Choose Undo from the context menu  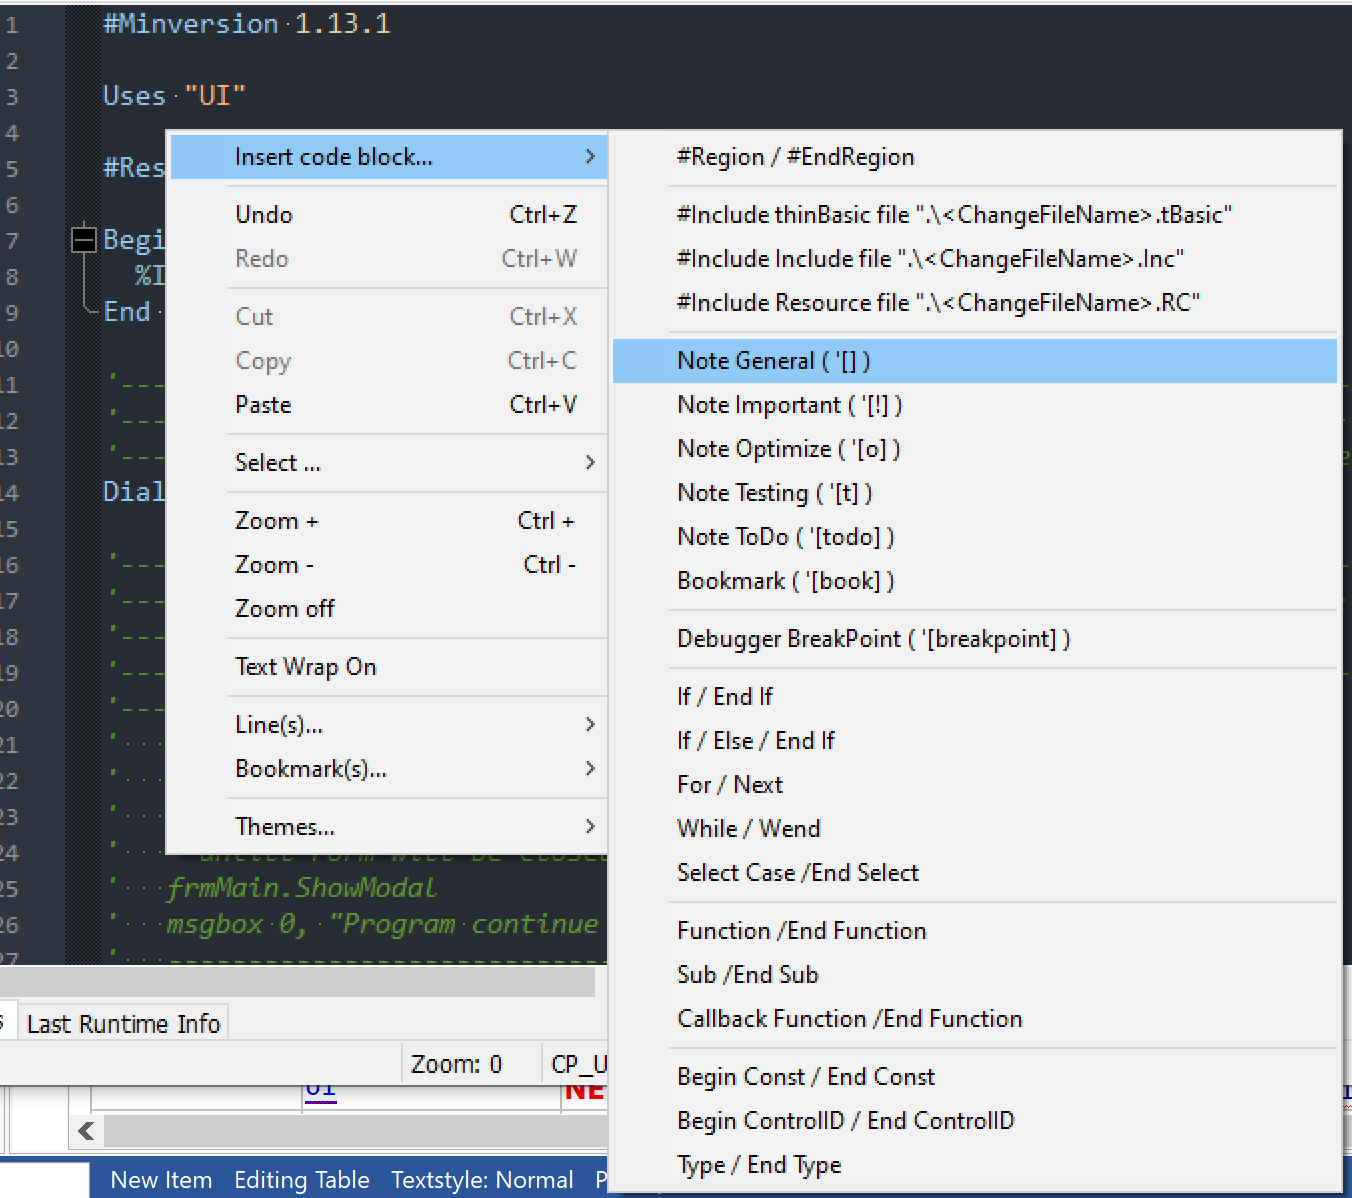click(264, 215)
